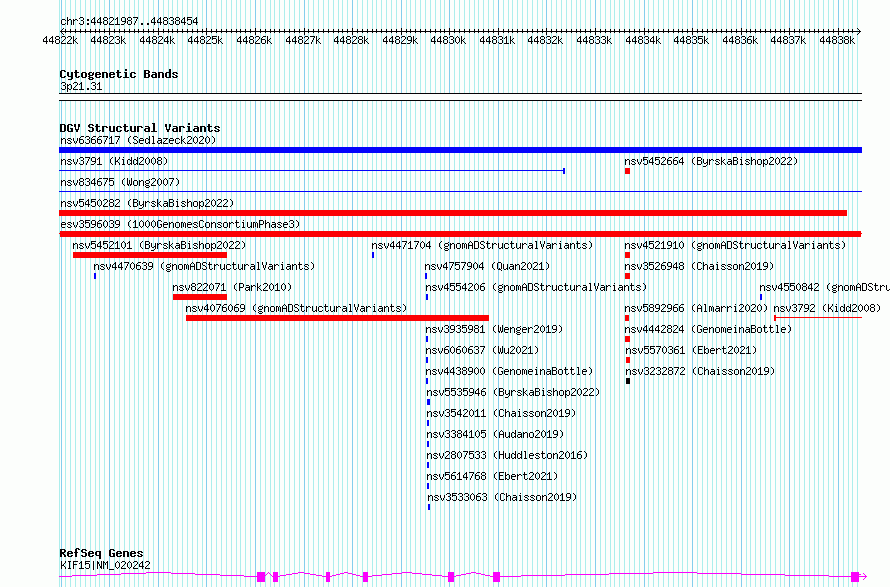The height and width of the screenshot is (587, 890).
Task: Open variant nsv822071 (Park2010)
Action: point(232,287)
